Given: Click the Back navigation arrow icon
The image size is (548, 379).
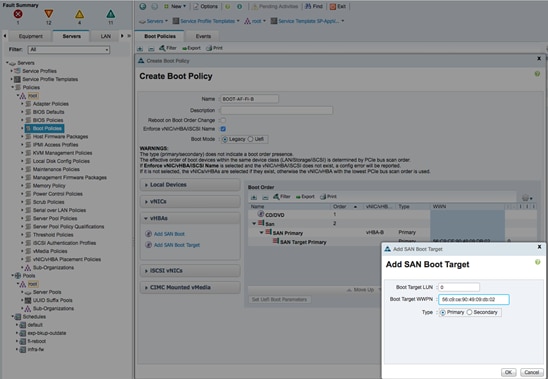Looking at the screenshot, I should [x=143, y=6].
